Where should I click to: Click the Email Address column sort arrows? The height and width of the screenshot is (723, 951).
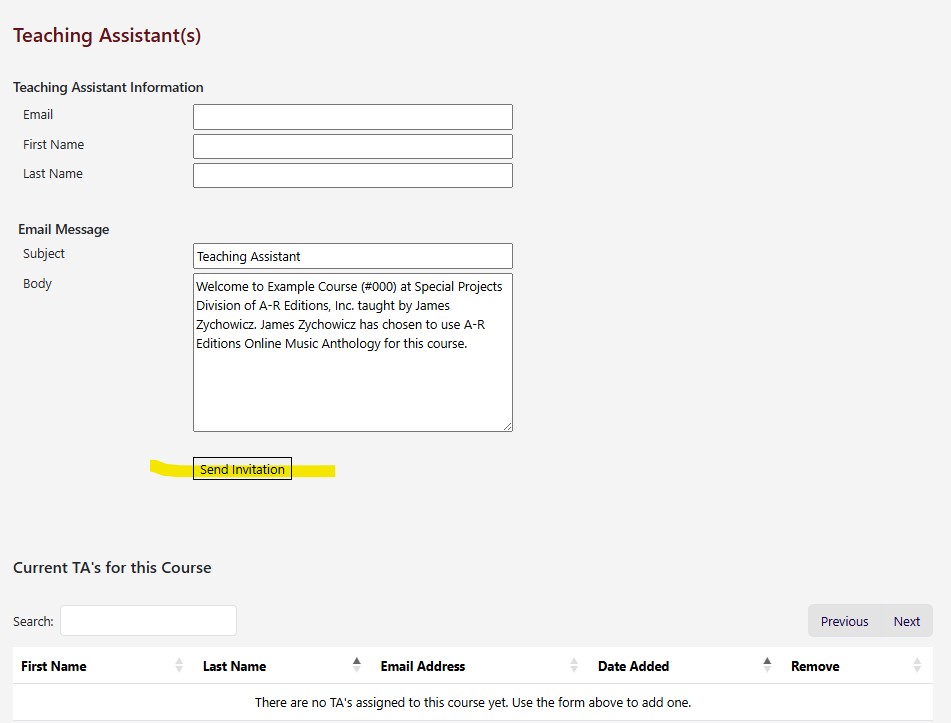(574, 666)
